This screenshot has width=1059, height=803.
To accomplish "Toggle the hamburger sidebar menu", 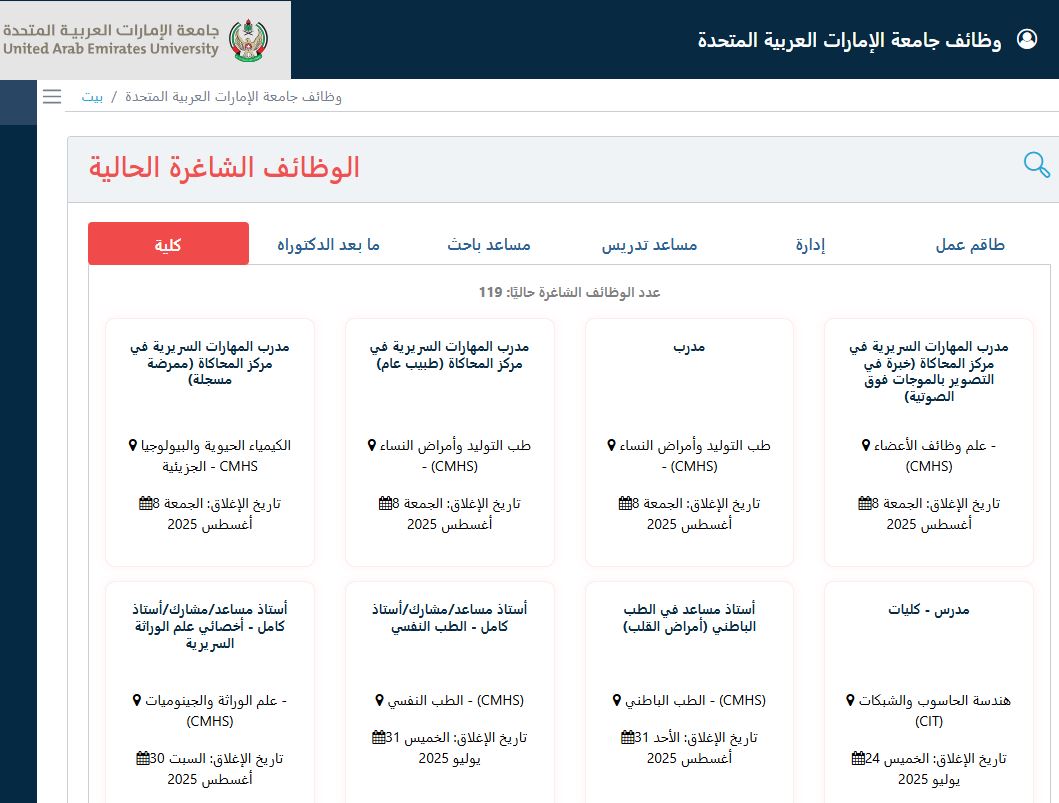I will point(52,96).
